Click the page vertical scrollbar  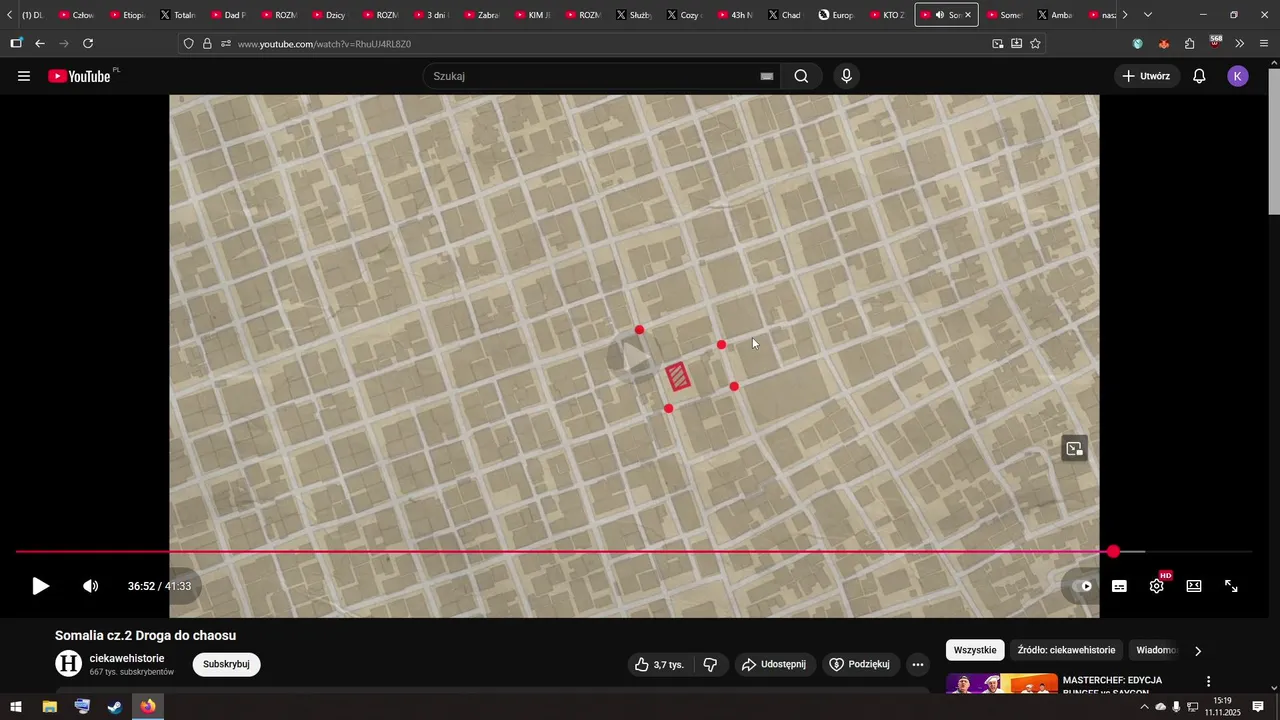pyautogui.click(x=1273, y=140)
